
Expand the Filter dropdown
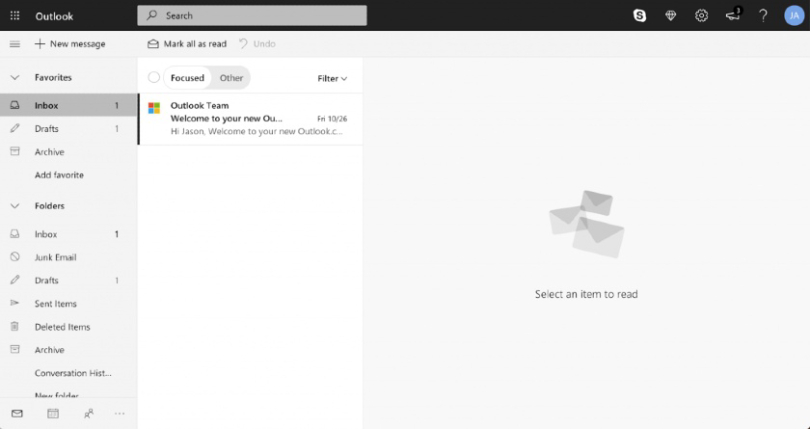click(332, 78)
